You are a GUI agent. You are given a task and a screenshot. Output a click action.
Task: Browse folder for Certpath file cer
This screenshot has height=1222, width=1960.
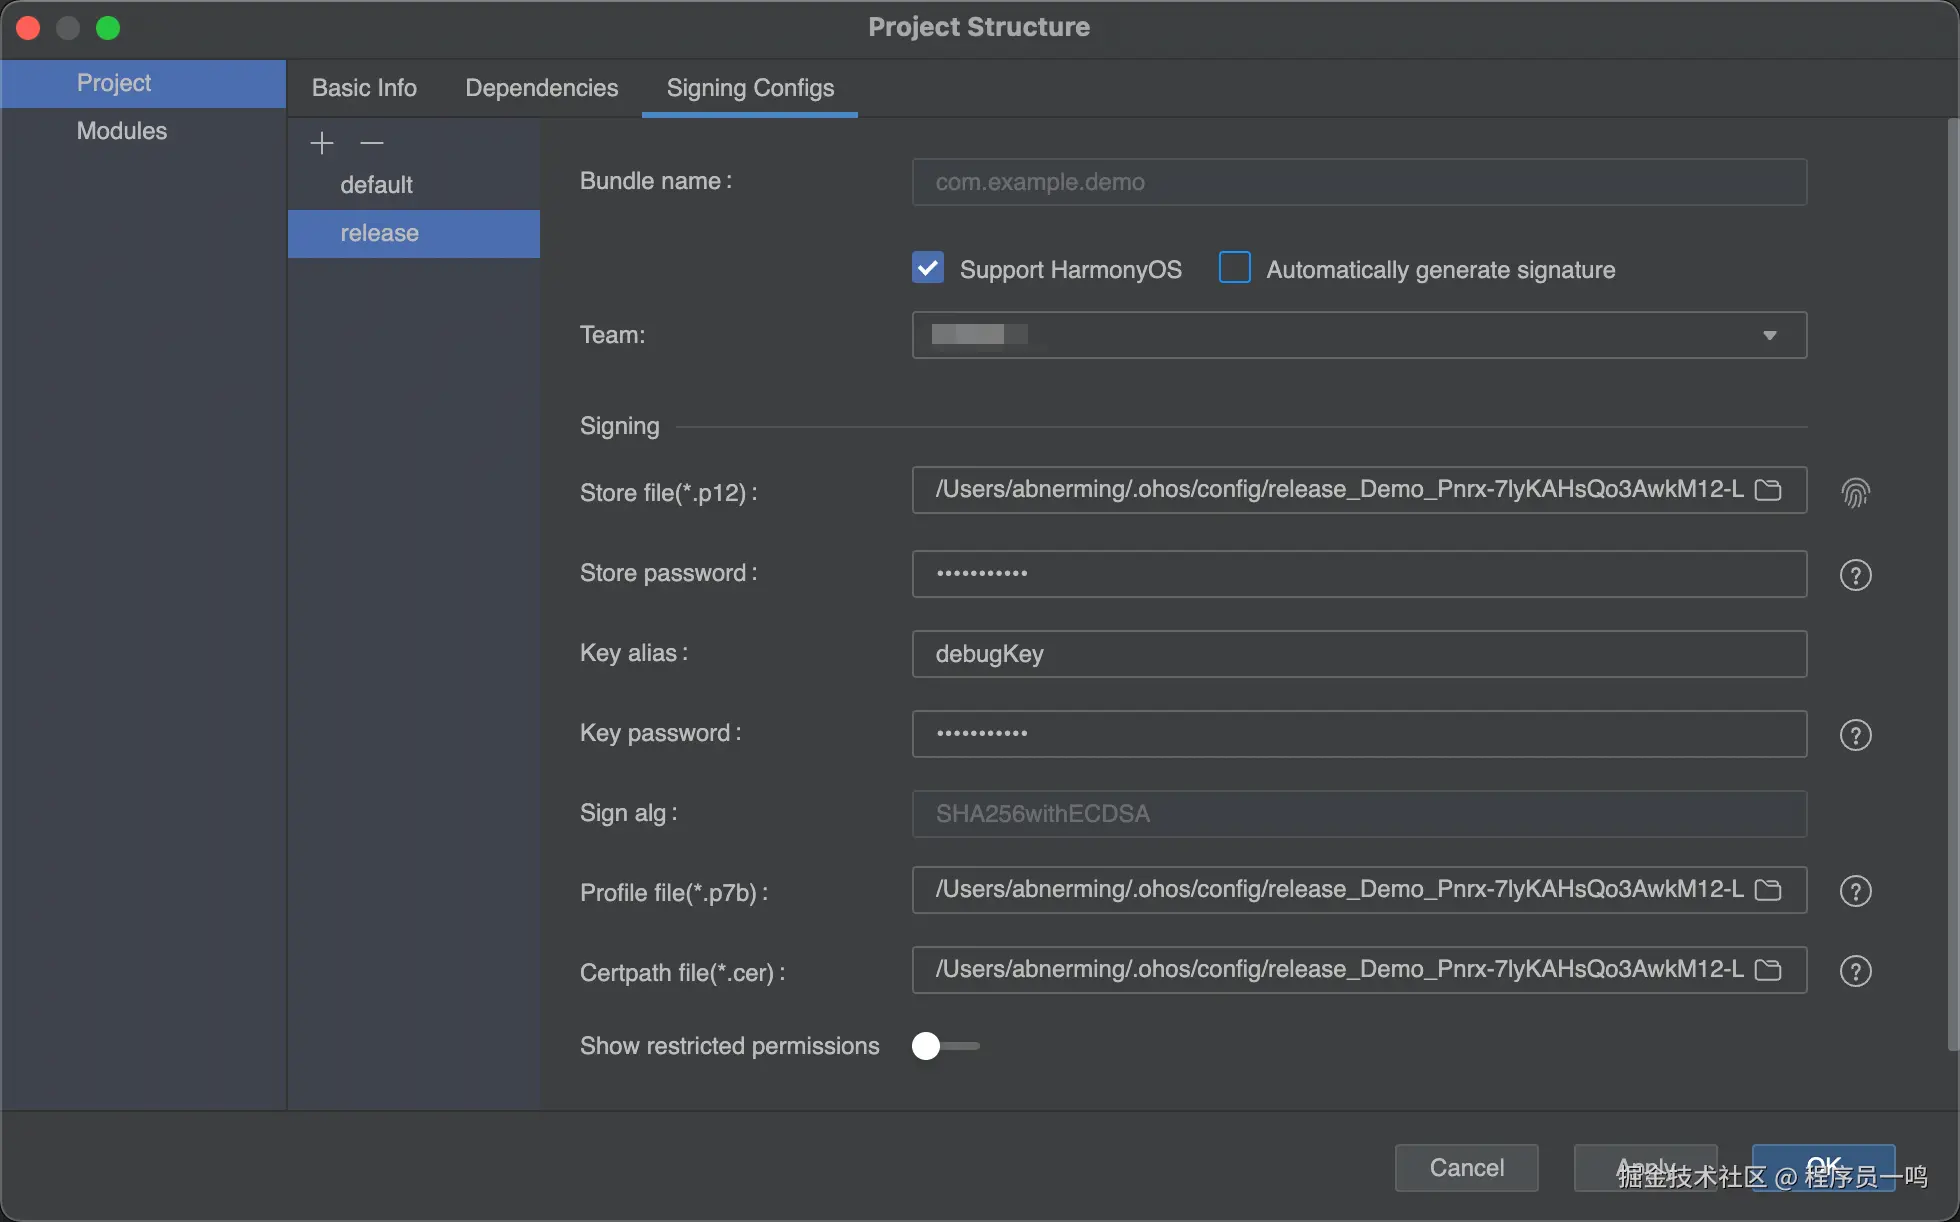point(1768,970)
